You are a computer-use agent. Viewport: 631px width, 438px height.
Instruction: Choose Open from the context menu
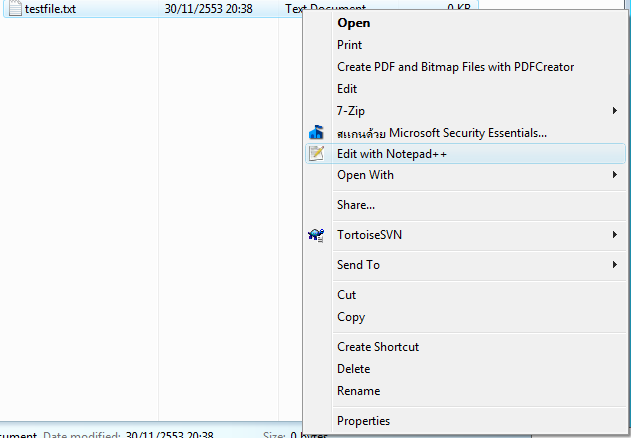click(353, 23)
